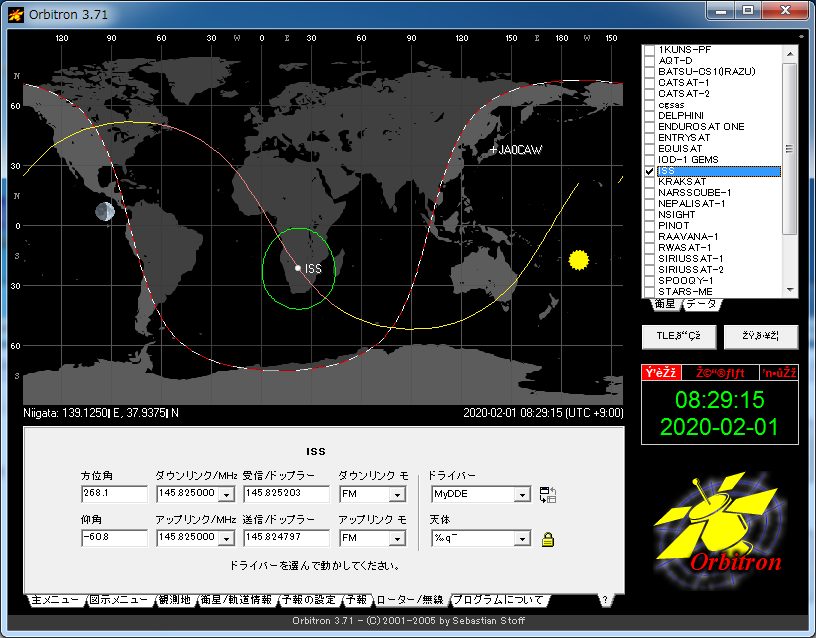Viewport: 816px width, 638px height.
Task: Click the azimuth 268.1 field
Action: 114,493
